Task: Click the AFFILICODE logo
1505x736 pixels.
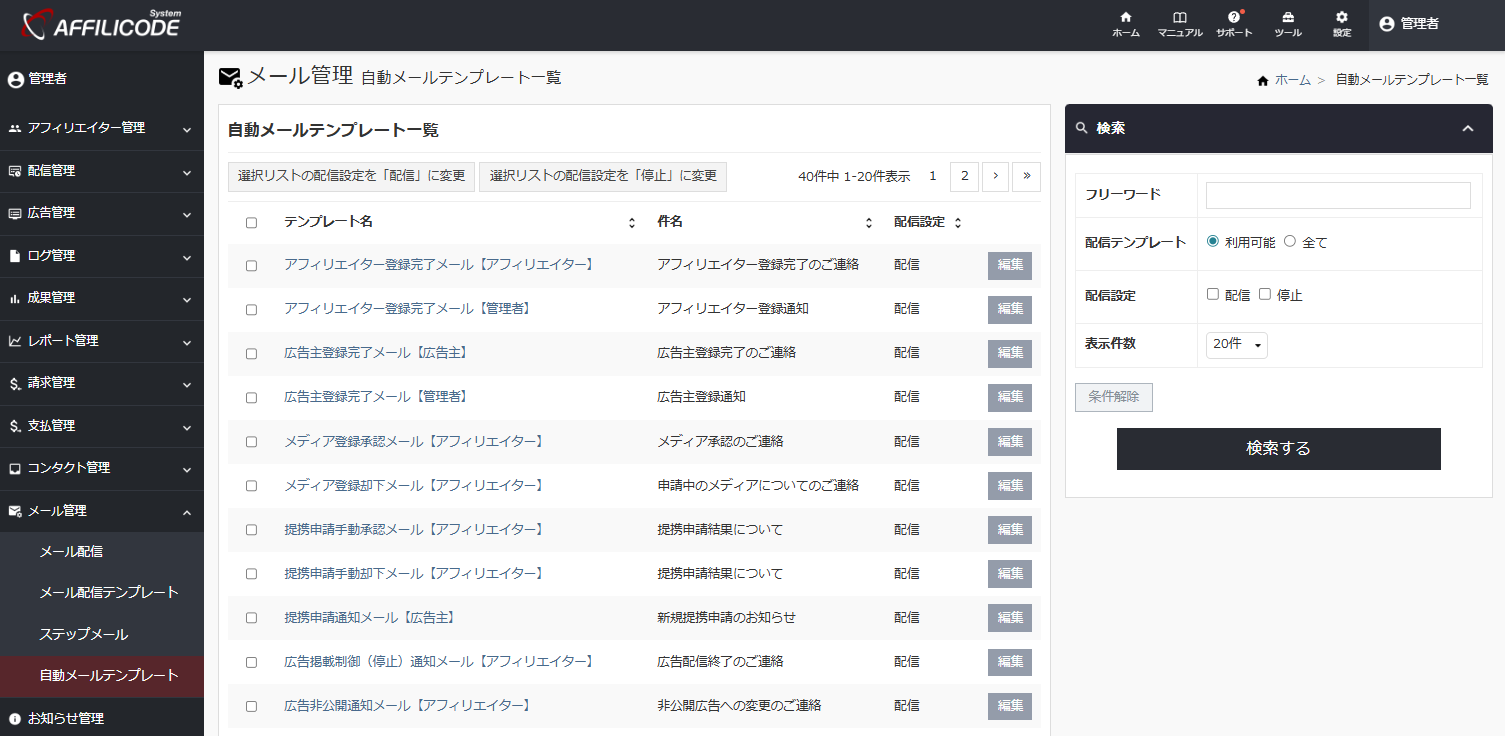Action: click(100, 25)
